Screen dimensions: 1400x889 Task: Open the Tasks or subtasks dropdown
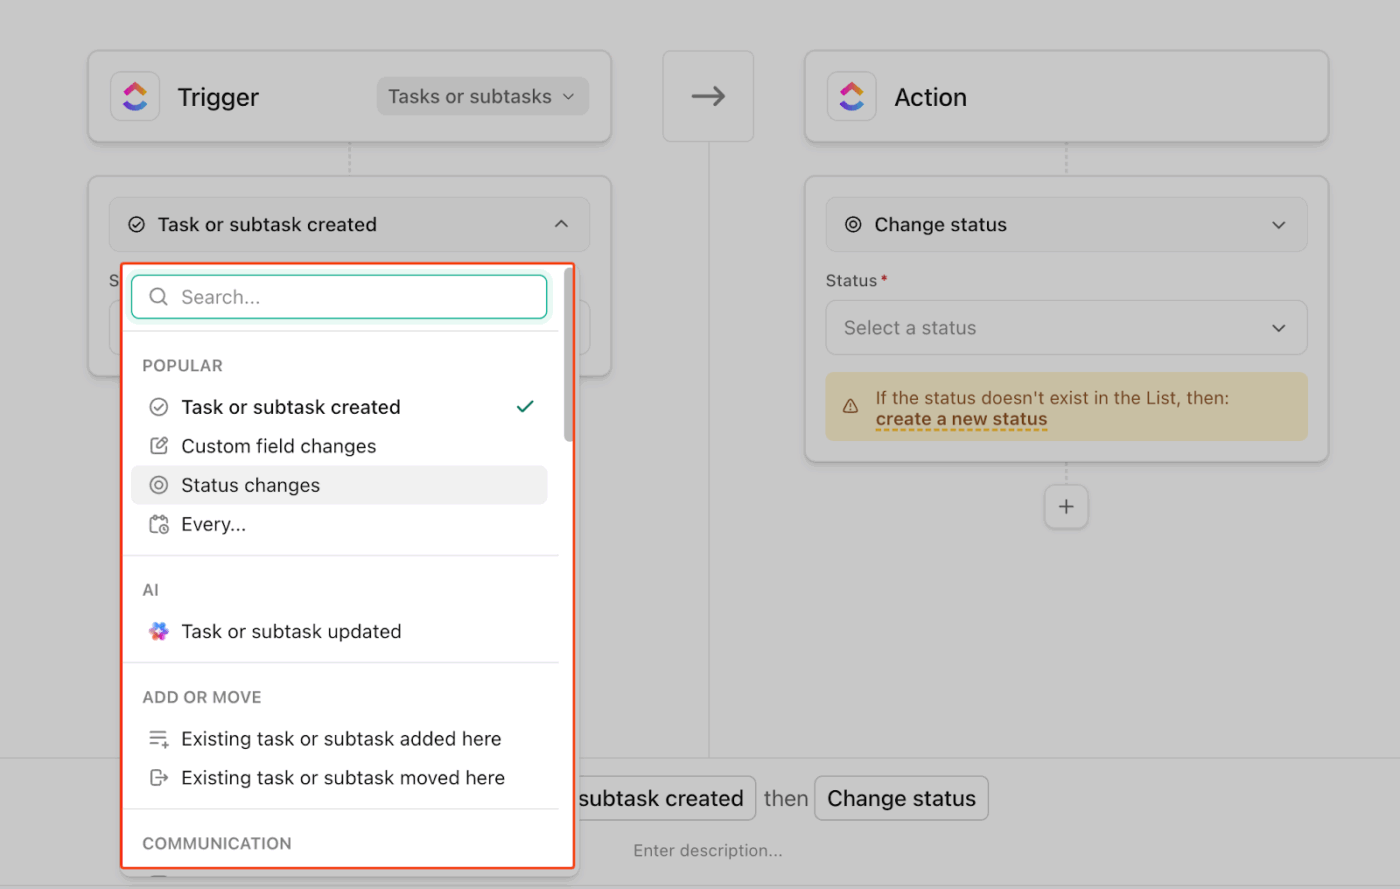[482, 96]
